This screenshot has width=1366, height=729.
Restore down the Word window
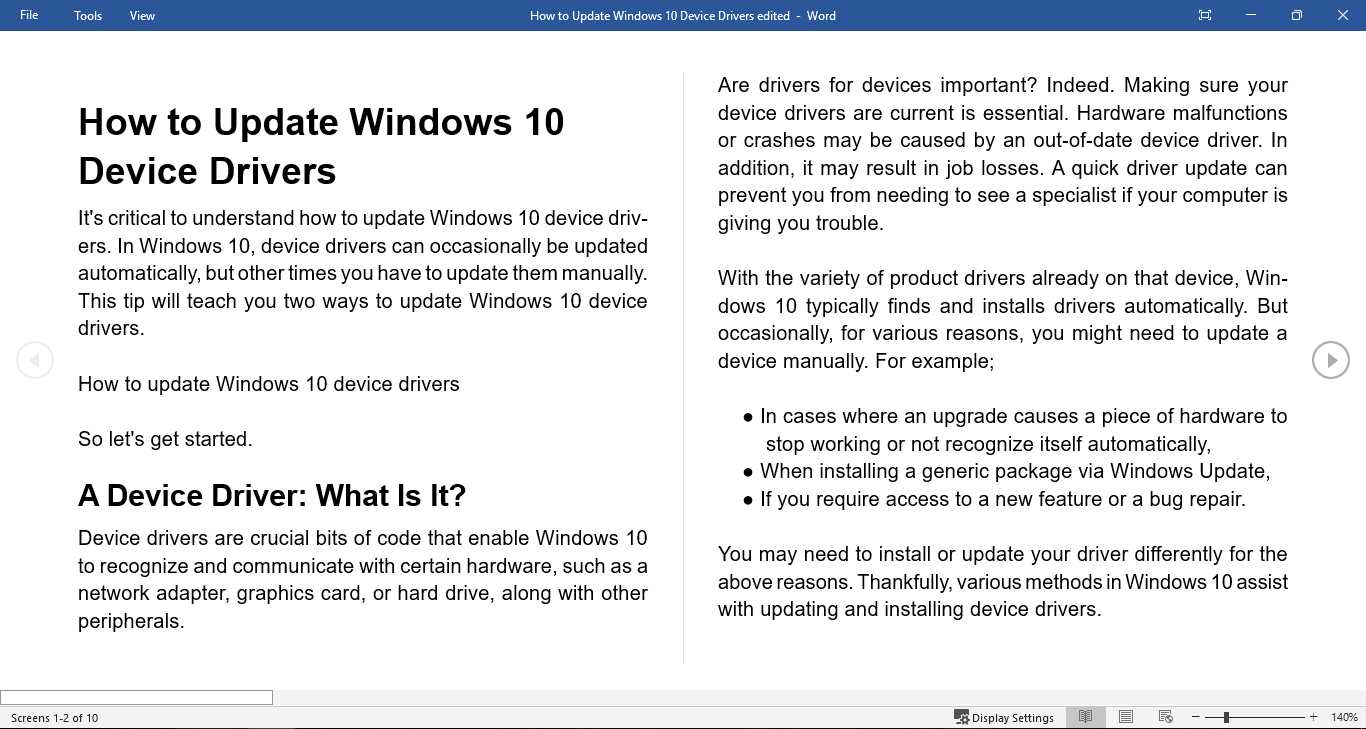(x=1297, y=15)
